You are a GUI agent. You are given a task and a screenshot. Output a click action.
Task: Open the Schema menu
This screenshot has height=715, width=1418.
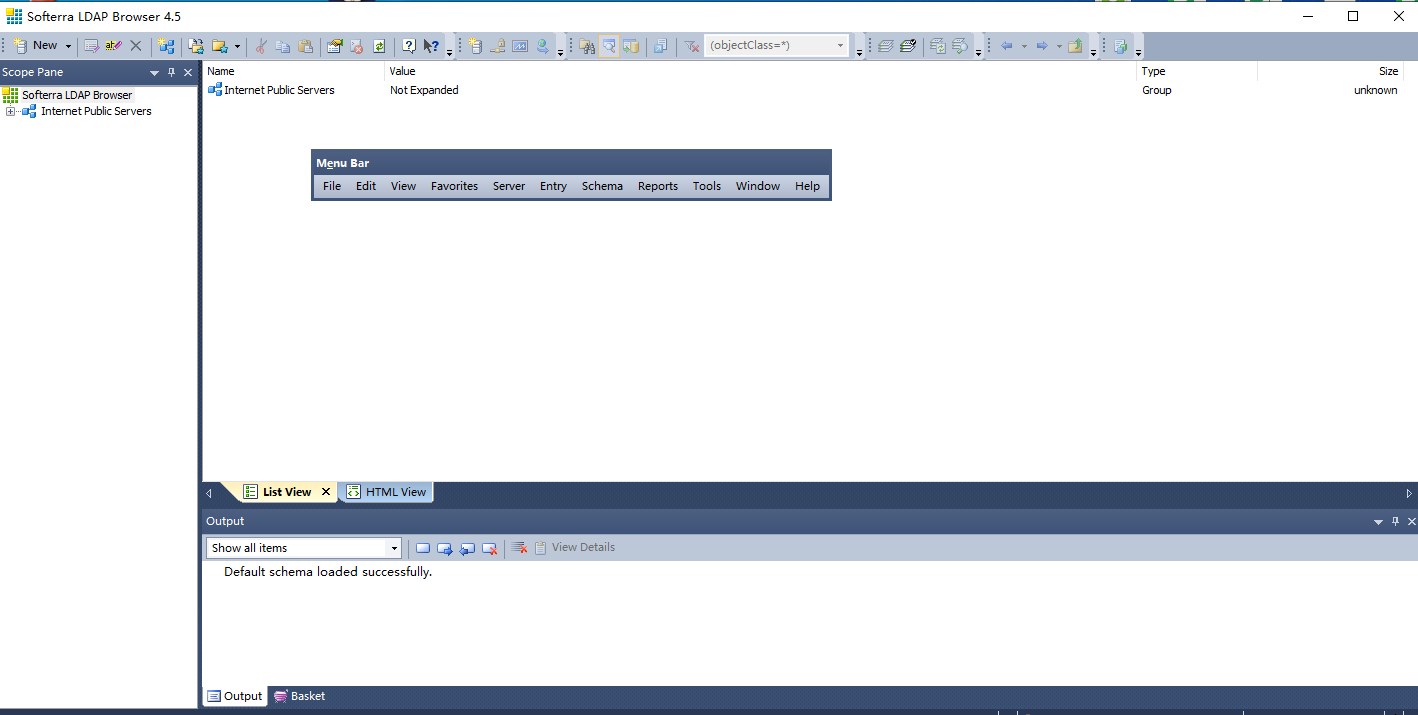click(x=602, y=186)
